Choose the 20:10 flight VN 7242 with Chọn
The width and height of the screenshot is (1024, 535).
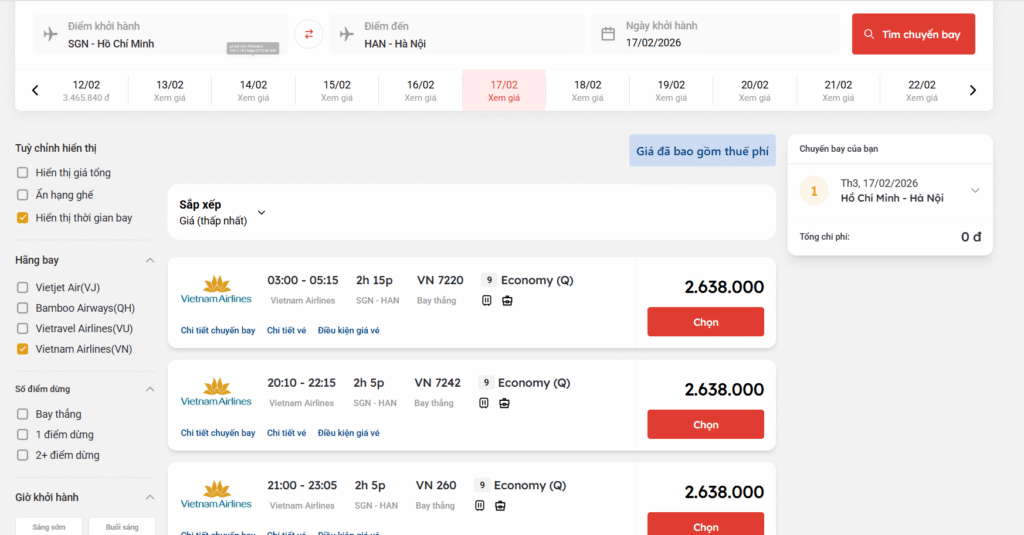(705, 425)
